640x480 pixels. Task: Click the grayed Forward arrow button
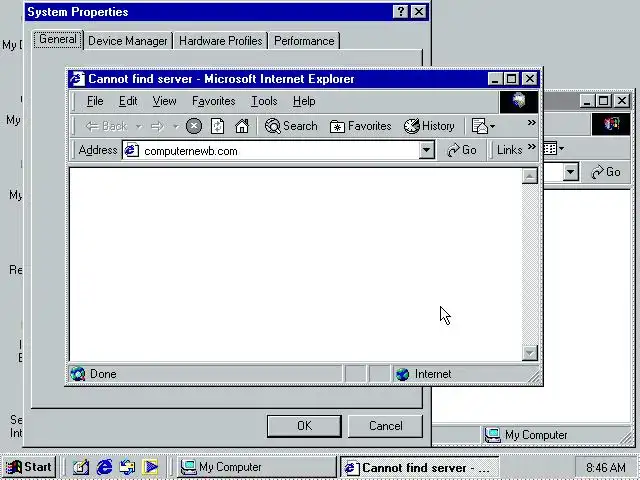point(157,127)
